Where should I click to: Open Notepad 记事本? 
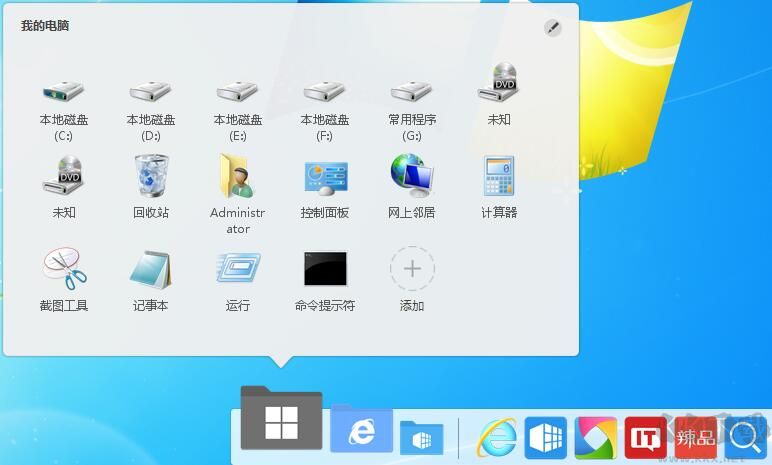151,269
